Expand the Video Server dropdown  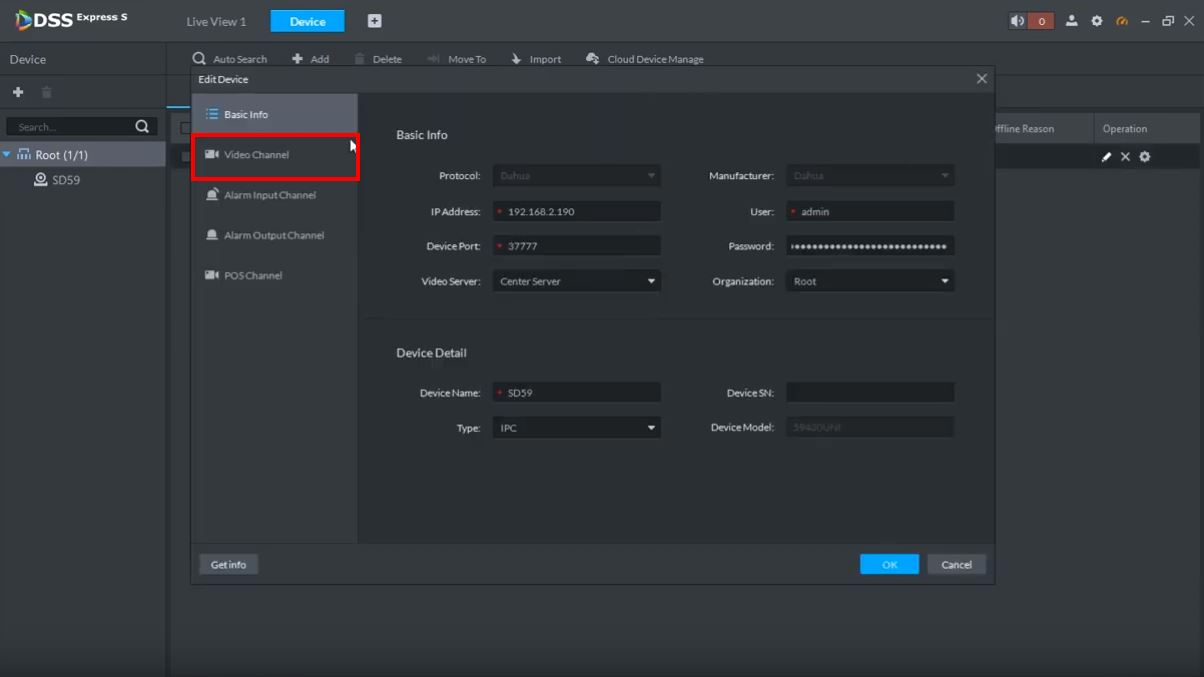coord(576,281)
